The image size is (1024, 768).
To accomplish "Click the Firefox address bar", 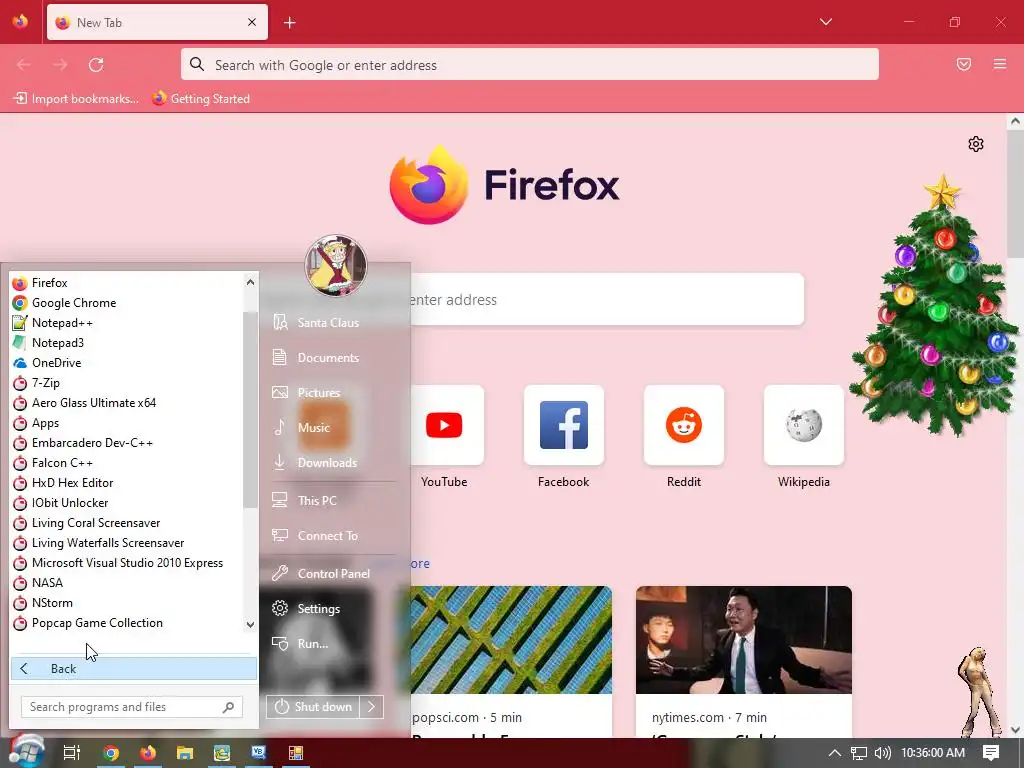I will [530, 65].
